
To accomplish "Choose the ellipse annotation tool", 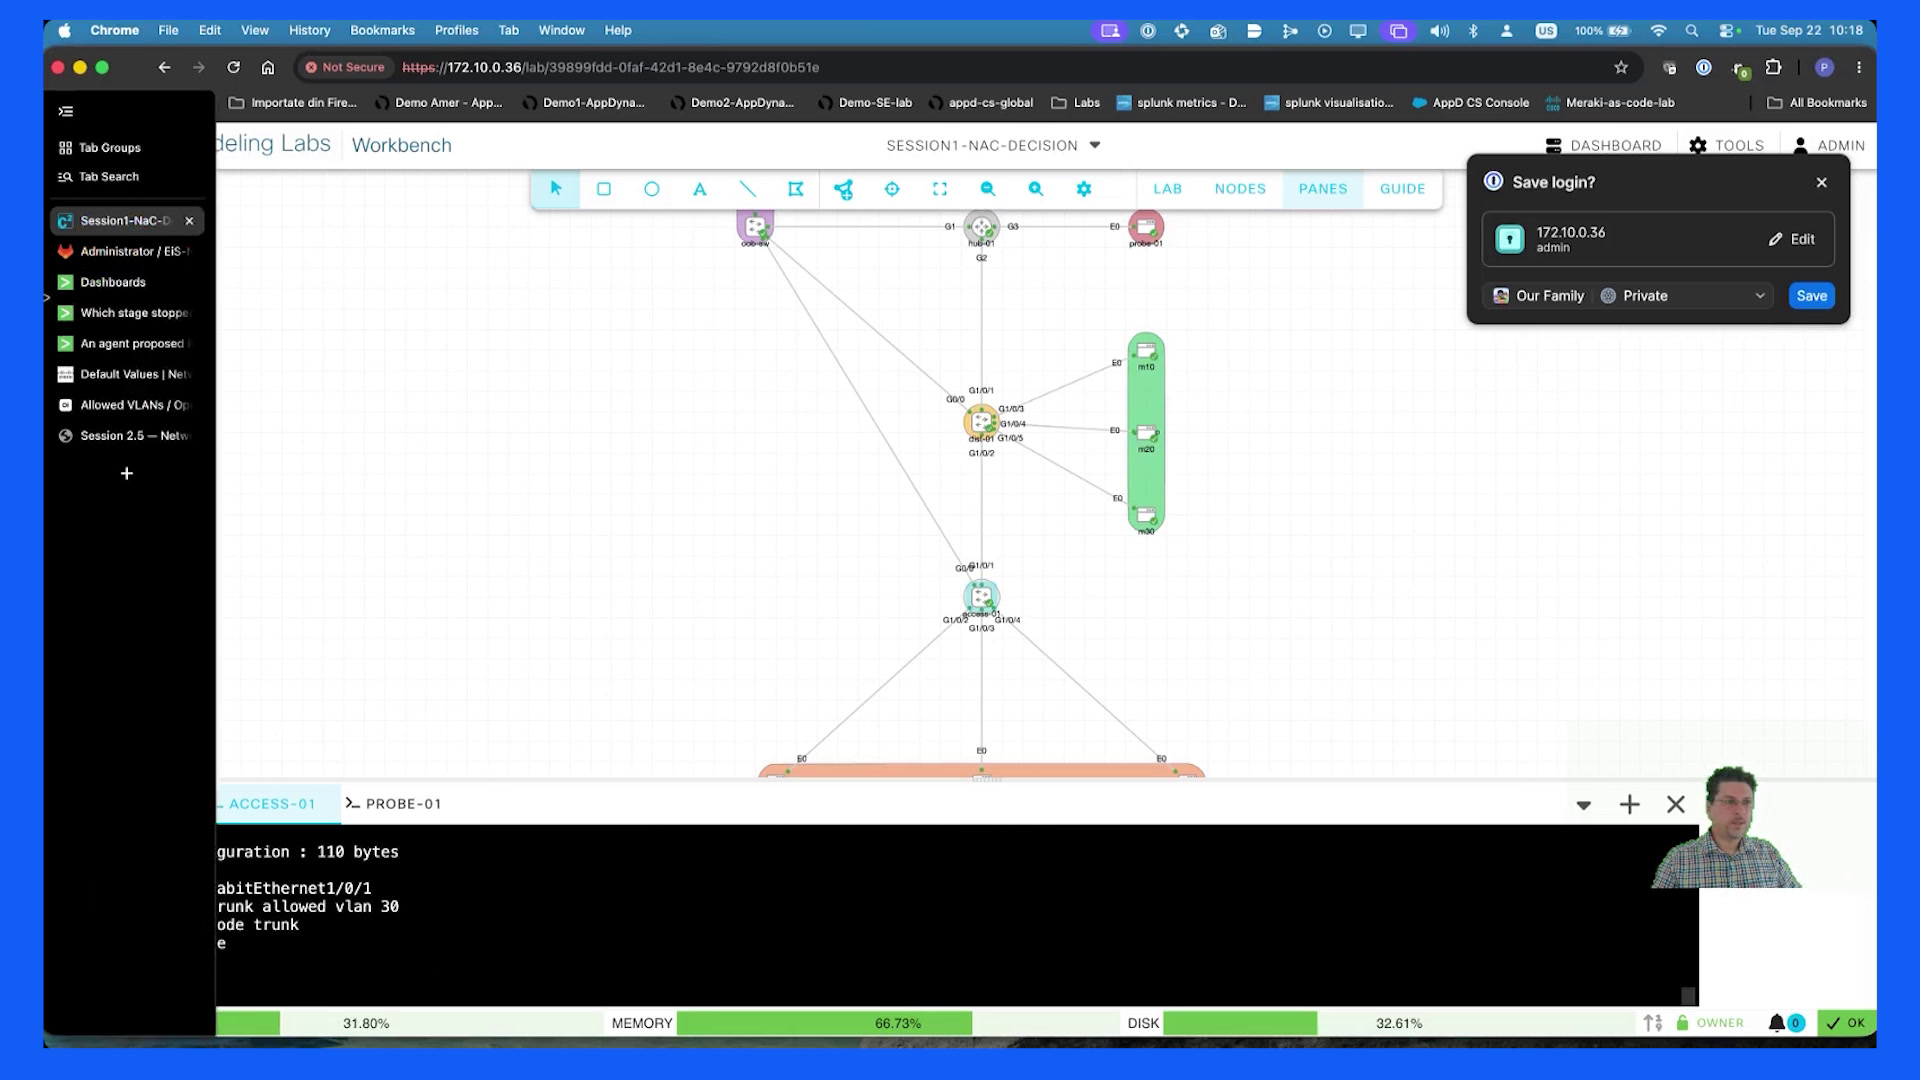I will tap(652, 189).
